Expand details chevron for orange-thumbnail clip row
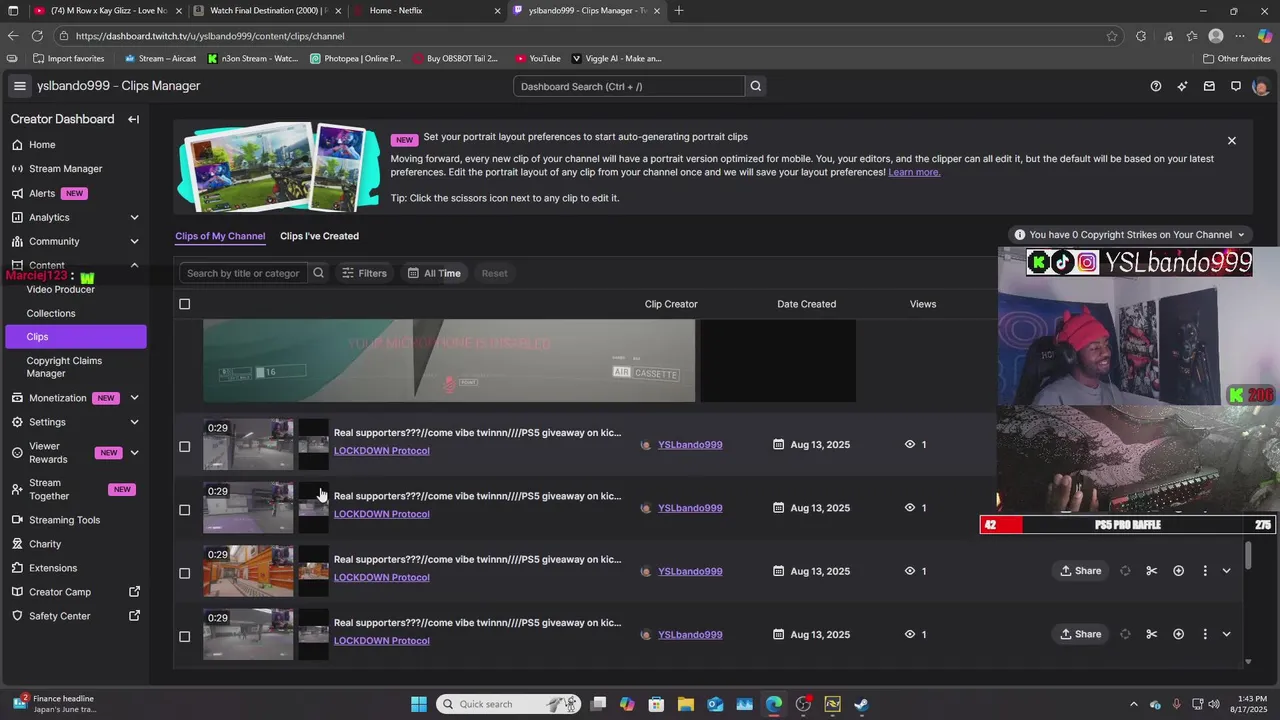Viewport: 1280px width, 720px height. 1226,571
